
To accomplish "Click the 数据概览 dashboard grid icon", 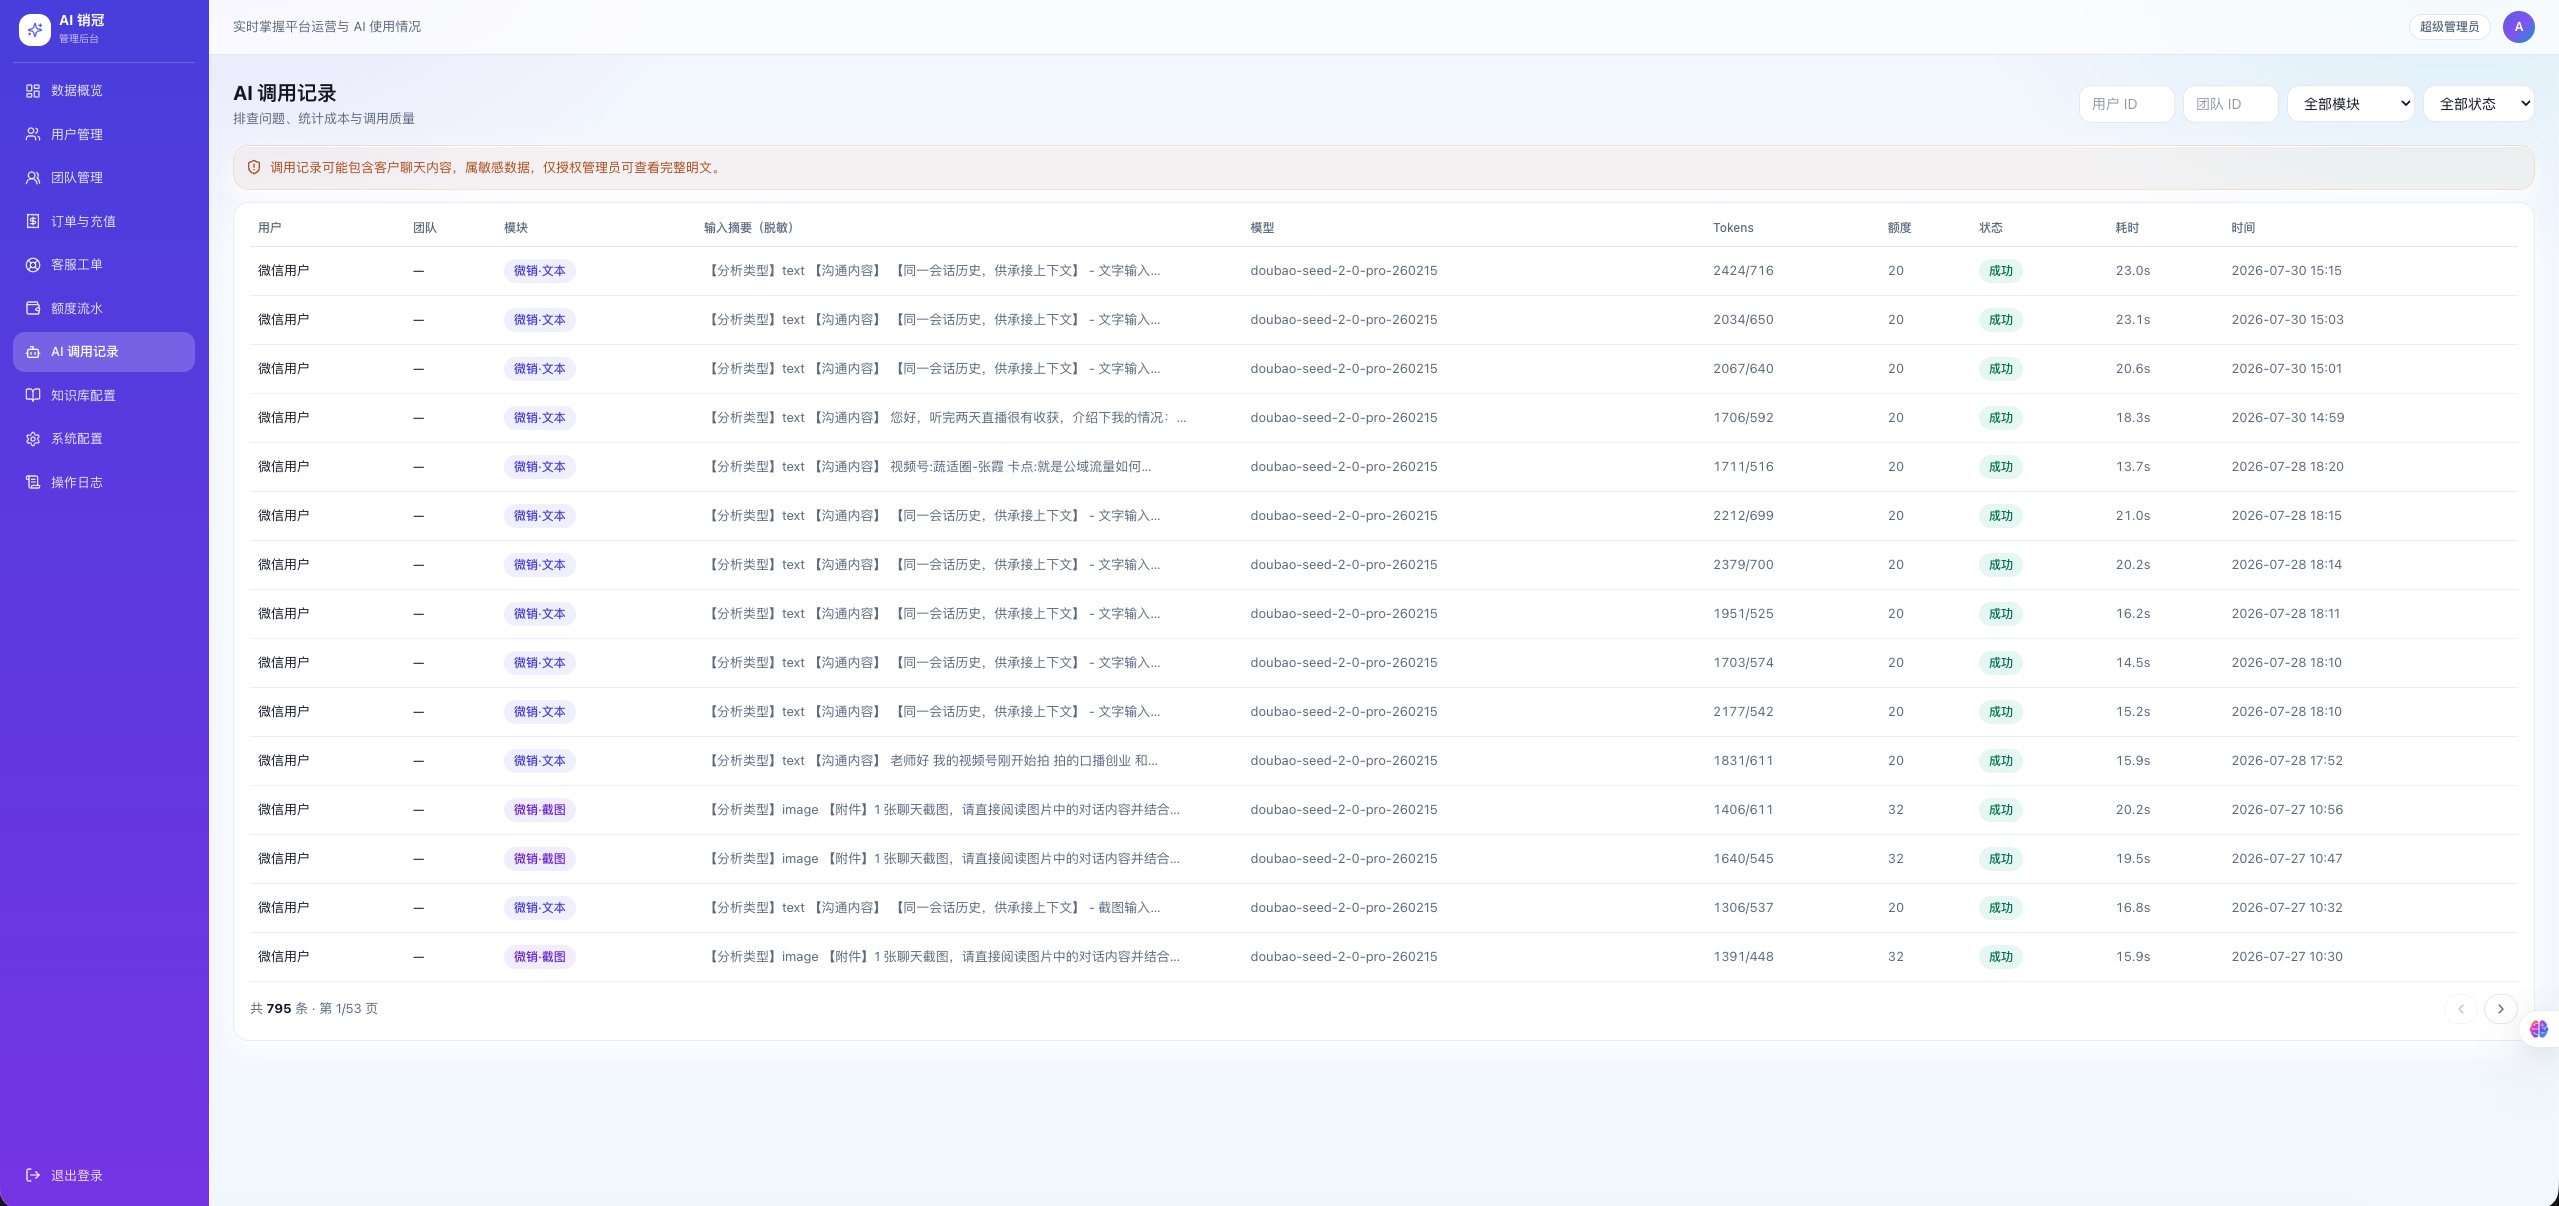I will tap(33, 91).
